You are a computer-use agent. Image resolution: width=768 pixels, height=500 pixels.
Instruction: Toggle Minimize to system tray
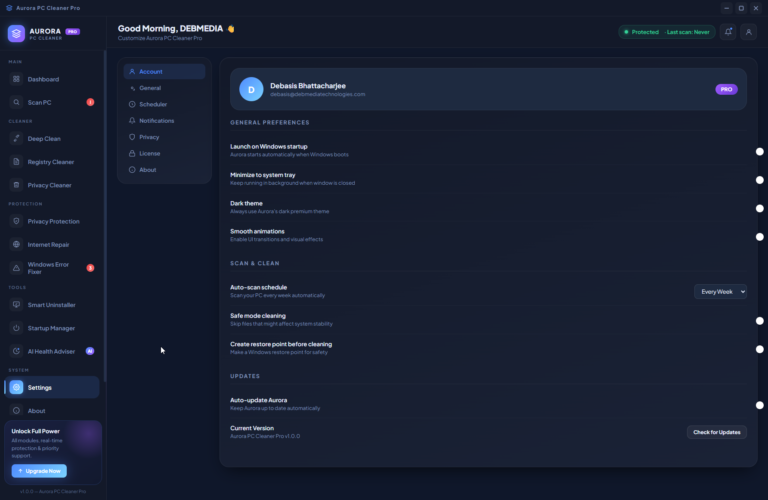759,180
